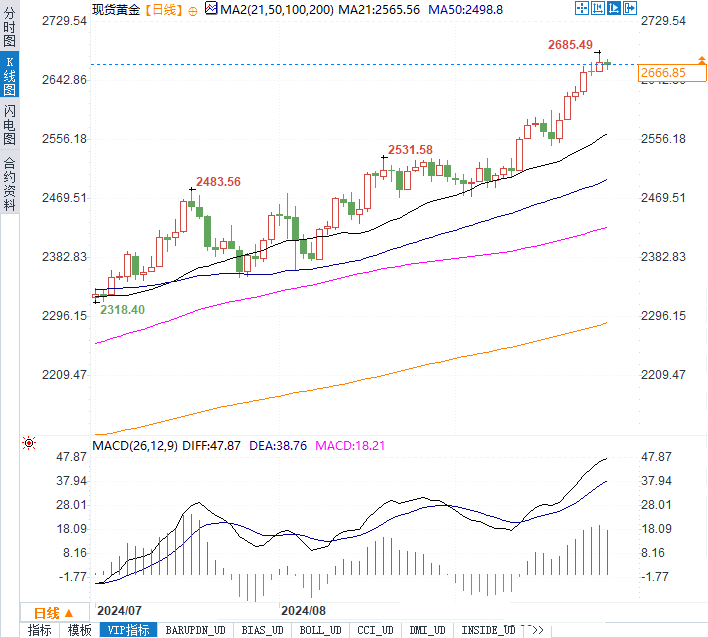Screen dimensions: 708x638
Task: Switch to the BOLL_UD indicator tab
Action: coord(319,630)
